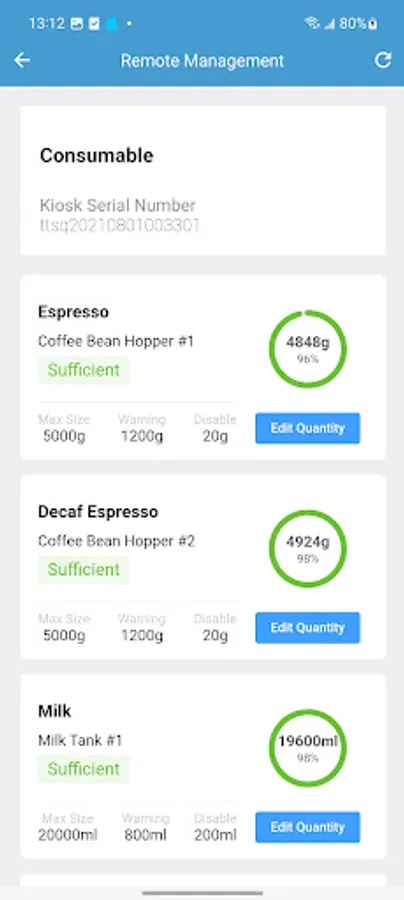Tap Espresso Warning 1200g value
The height and width of the screenshot is (900, 404).
pyautogui.click(x=142, y=437)
